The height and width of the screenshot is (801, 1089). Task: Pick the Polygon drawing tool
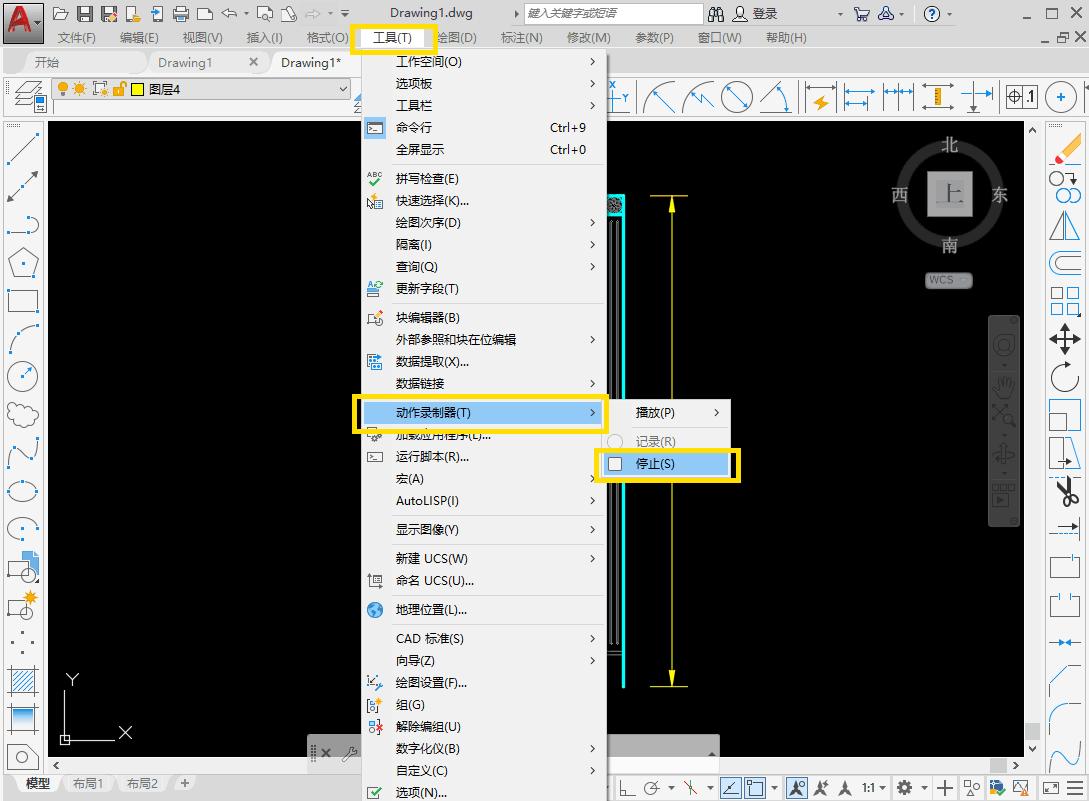tap(22, 262)
